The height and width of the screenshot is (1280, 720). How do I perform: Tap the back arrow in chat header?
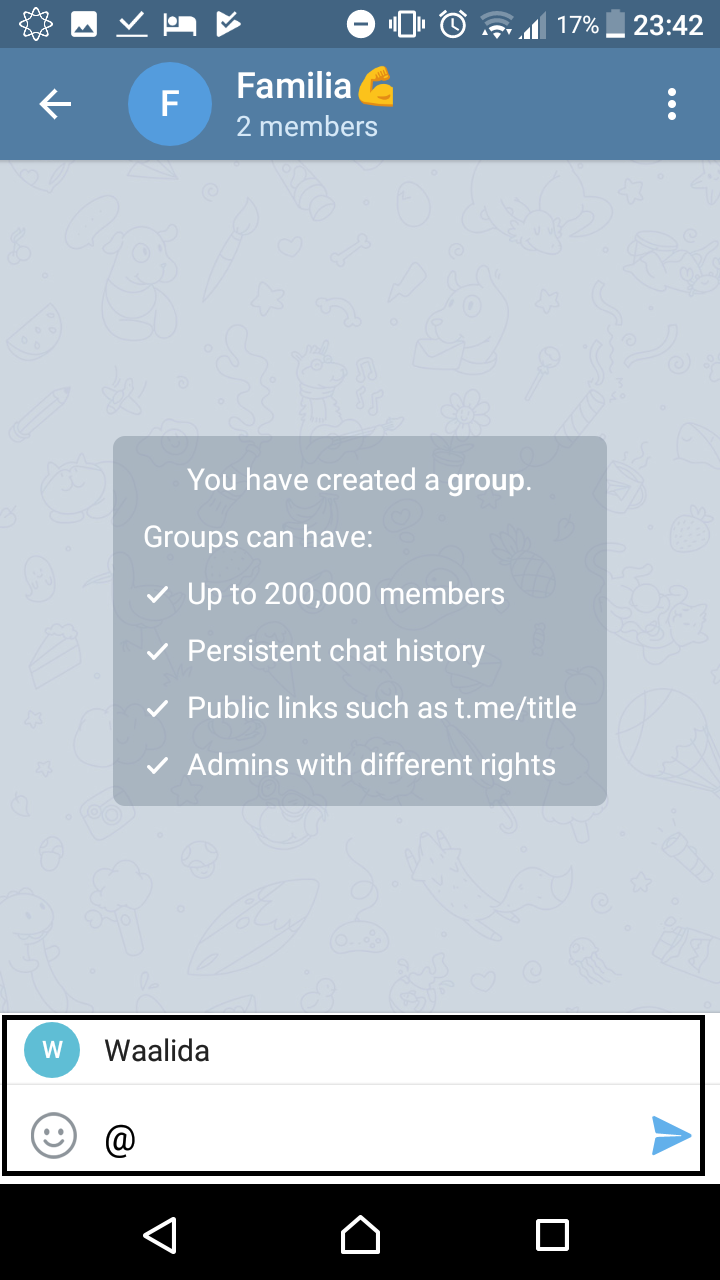(x=55, y=104)
